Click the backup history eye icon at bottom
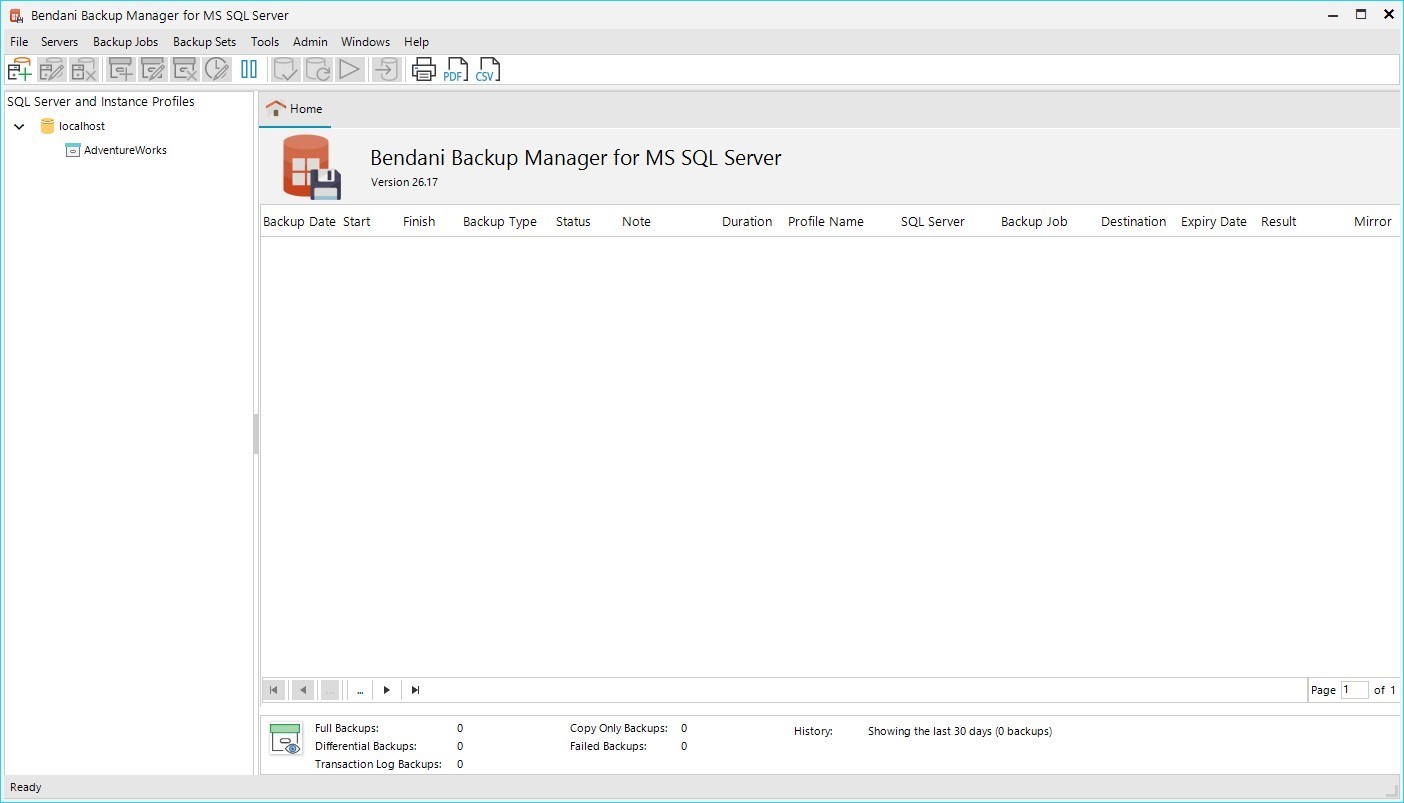 pos(286,740)
